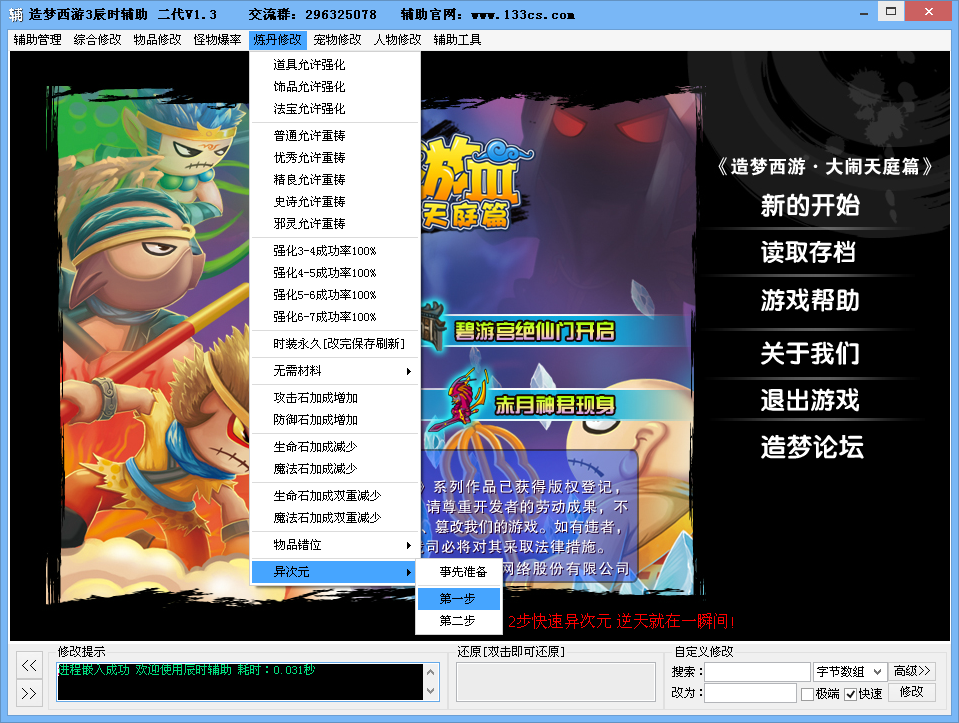Viewport: 959px width, 723px height.
Task: Click the >> expand arrow button
Action: coord(29,693)
